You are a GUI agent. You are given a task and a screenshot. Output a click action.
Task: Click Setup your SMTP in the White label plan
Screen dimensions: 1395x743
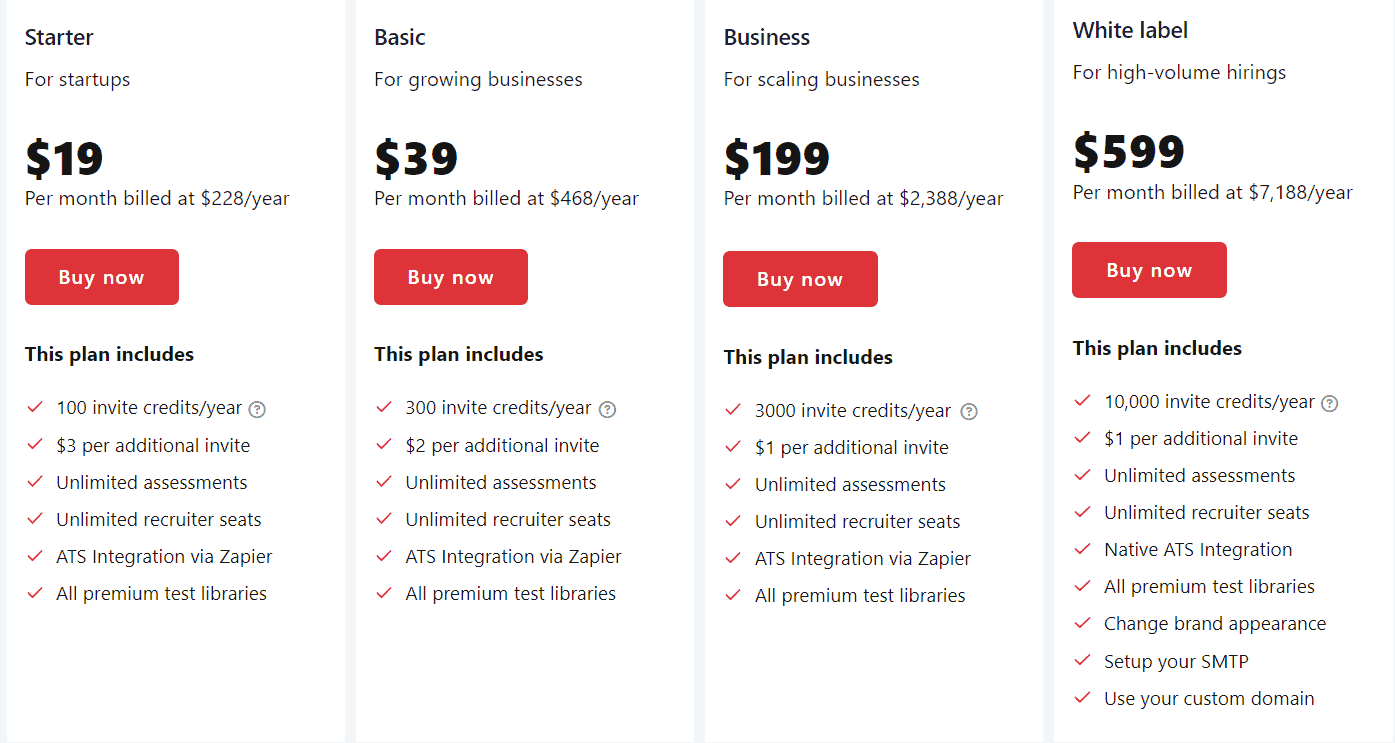click(1176, 661)
